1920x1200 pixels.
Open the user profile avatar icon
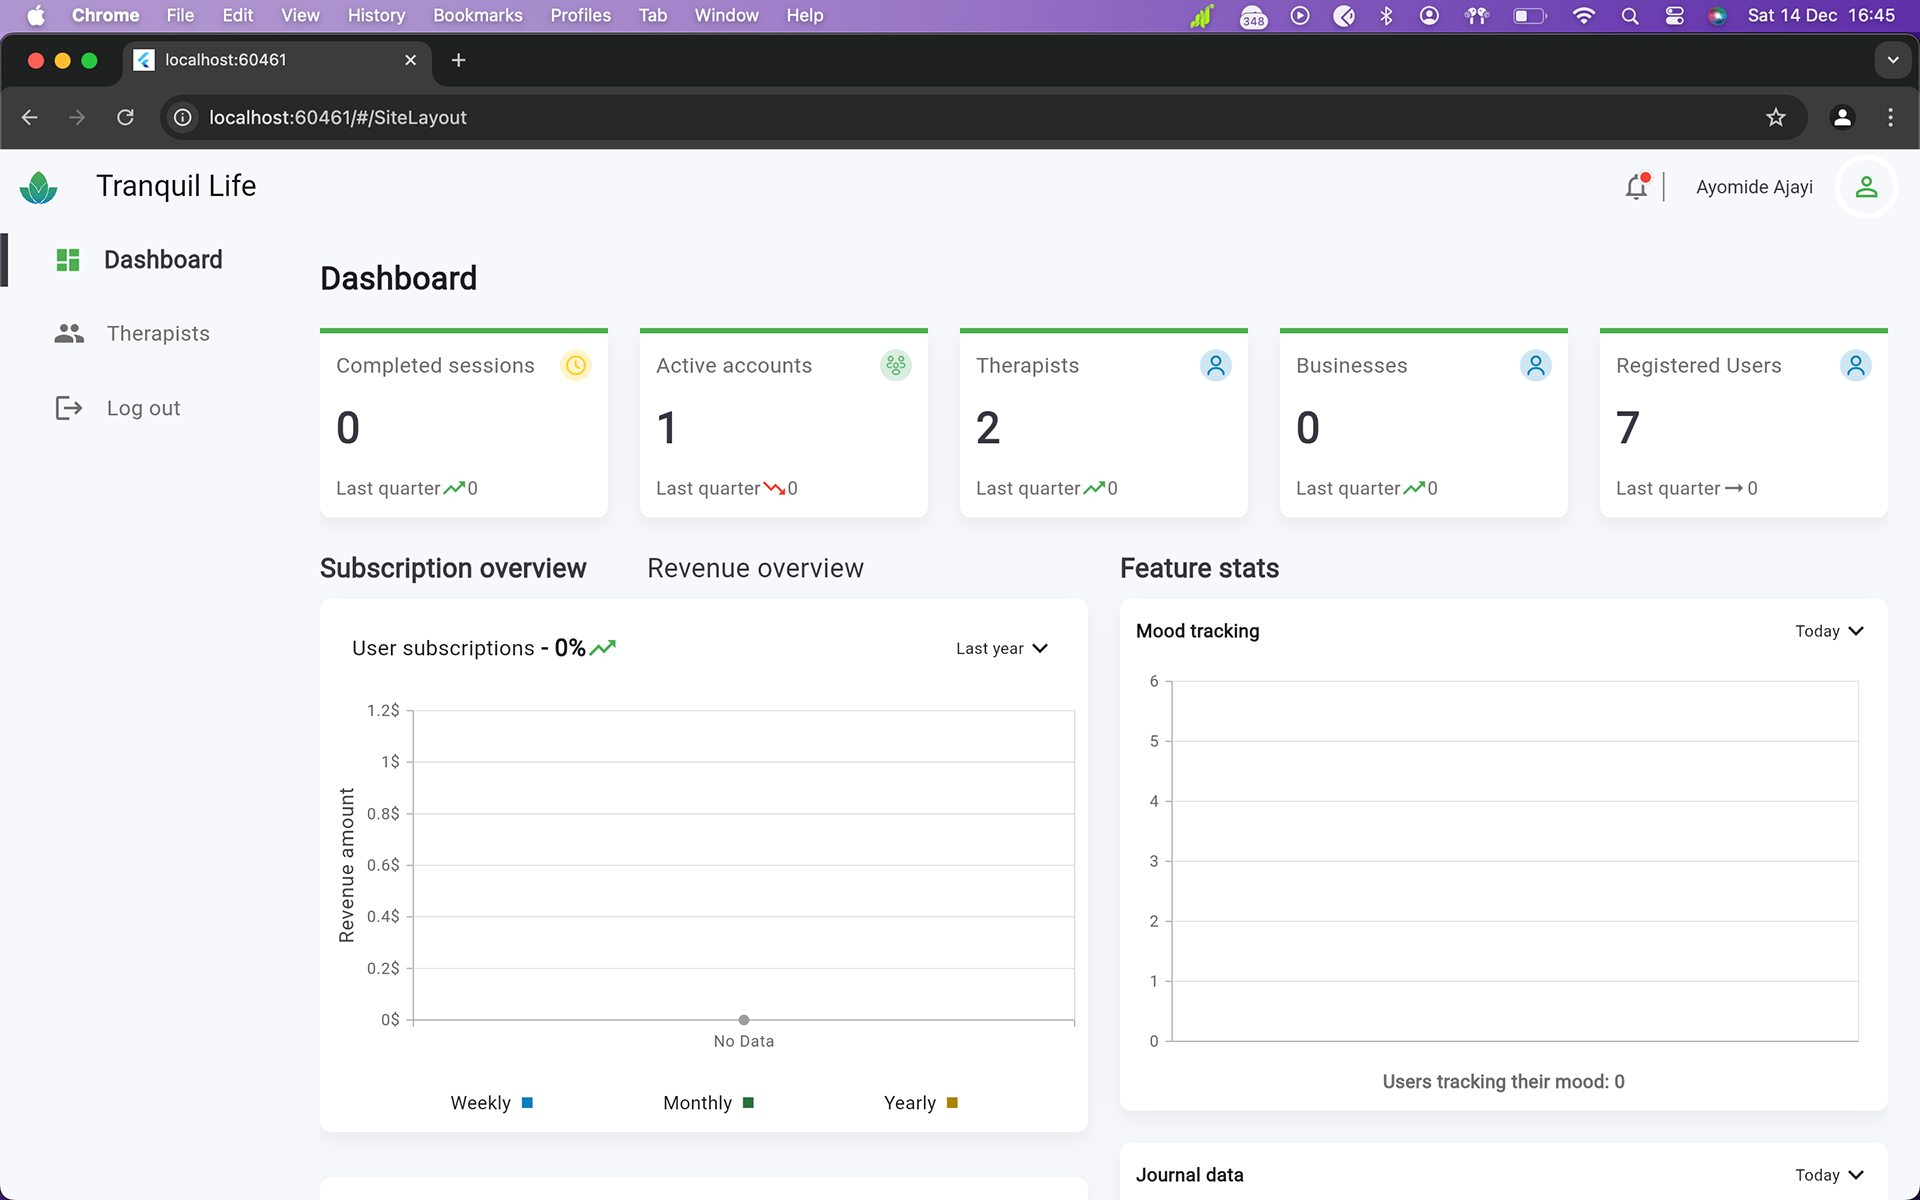pyautogui.click(x=1866, y=187)
